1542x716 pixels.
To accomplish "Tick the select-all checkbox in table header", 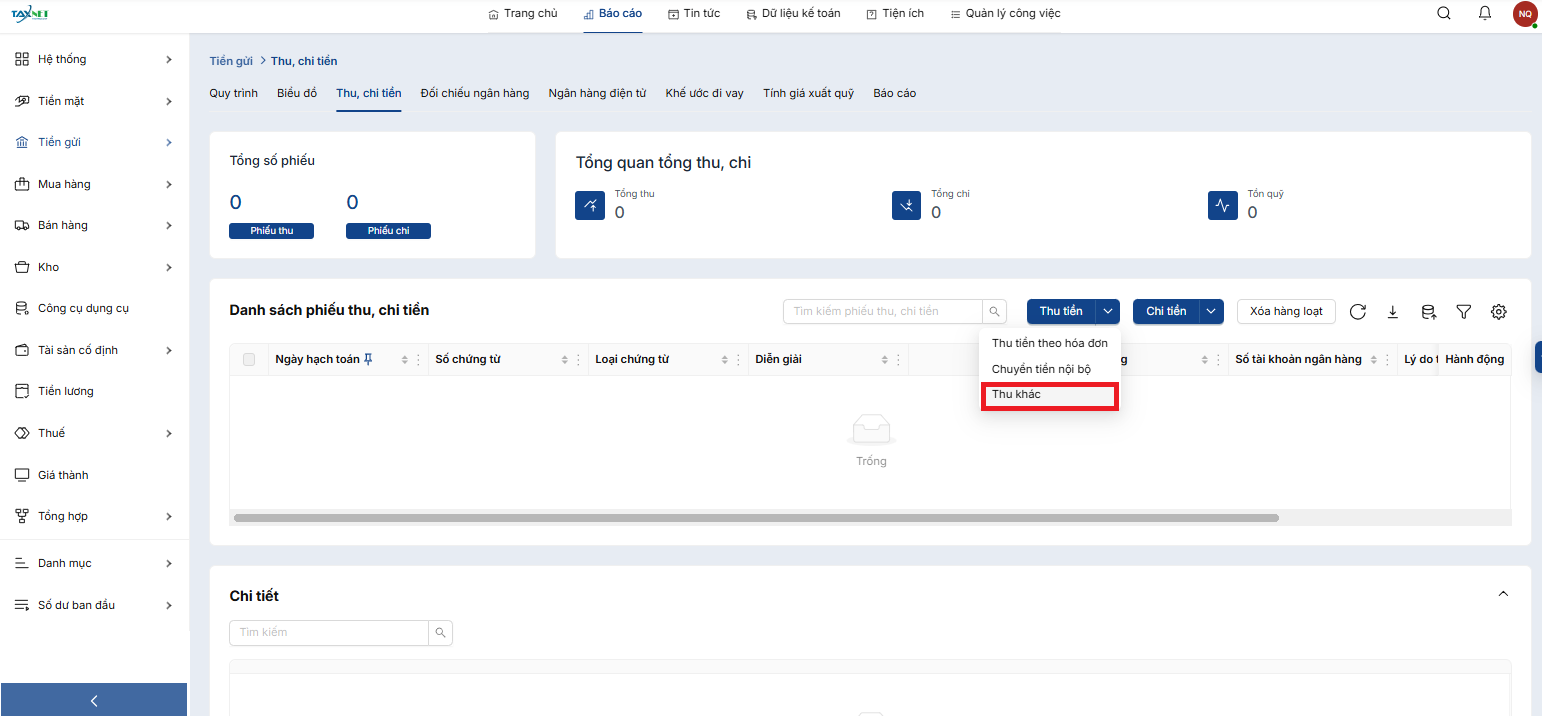I will coord(249,360).
